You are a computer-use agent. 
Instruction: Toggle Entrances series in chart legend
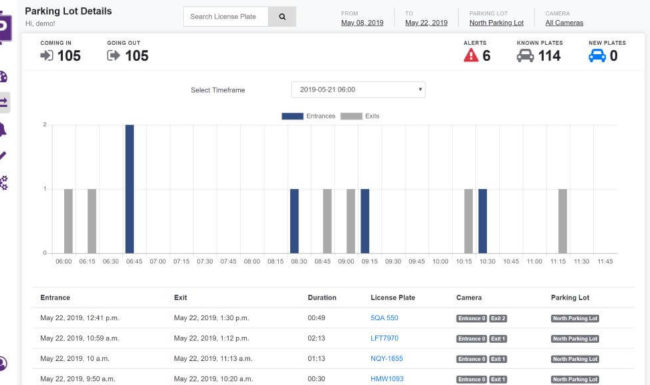tap(308, 116)
